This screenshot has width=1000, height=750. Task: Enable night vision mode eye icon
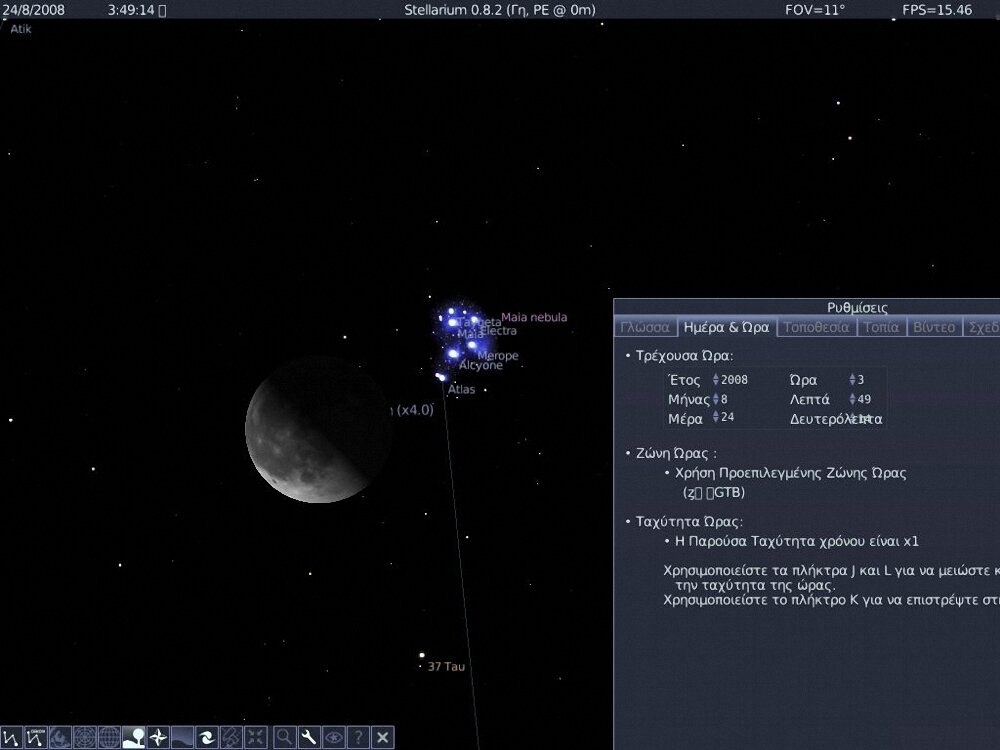[x=333, y=737]
